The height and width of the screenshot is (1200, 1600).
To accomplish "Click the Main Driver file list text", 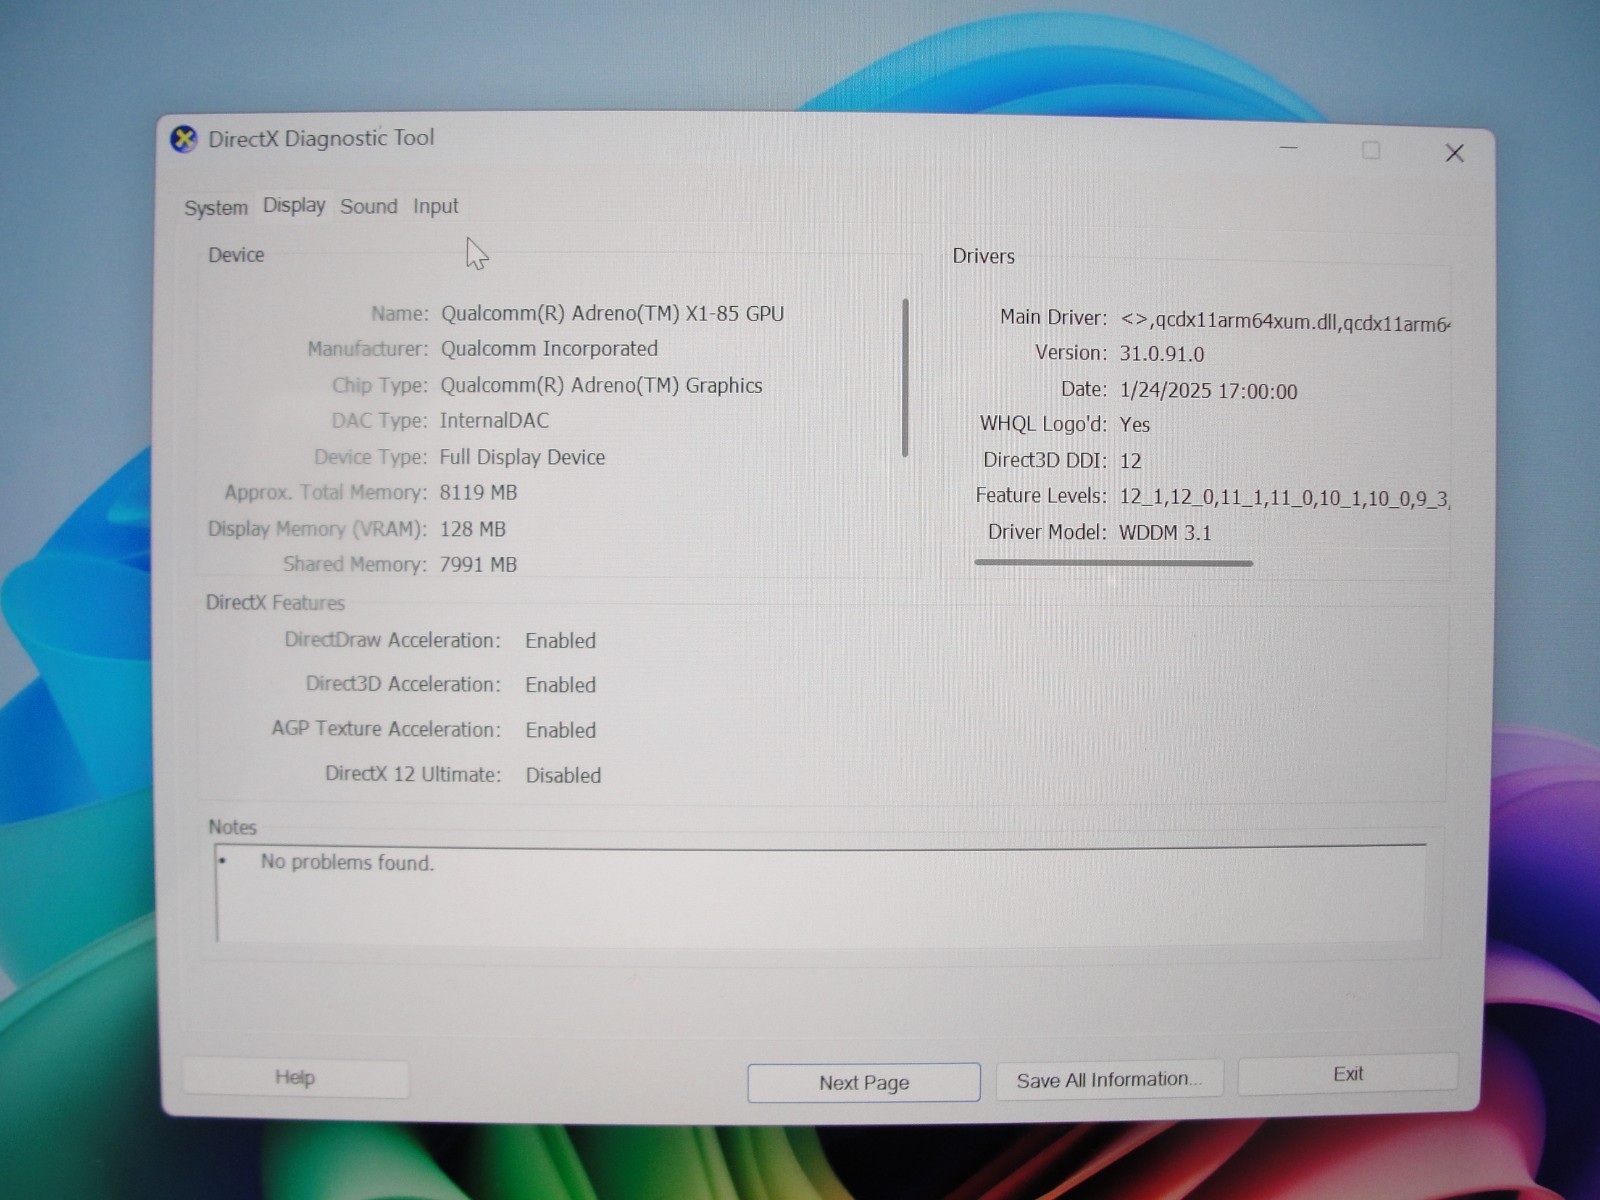I will click(1285, 321).
